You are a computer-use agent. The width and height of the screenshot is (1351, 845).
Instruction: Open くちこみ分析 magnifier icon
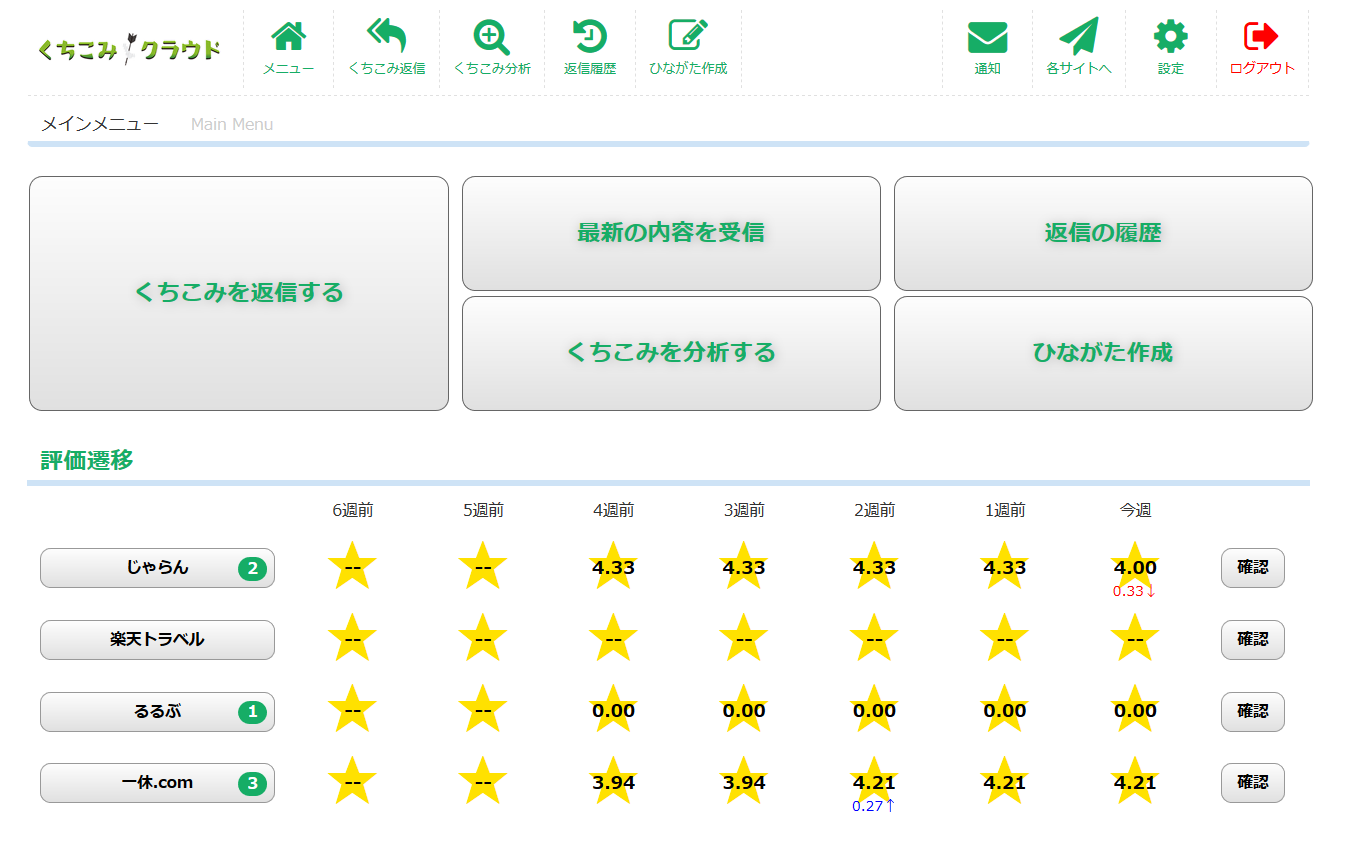coord(492,36)
